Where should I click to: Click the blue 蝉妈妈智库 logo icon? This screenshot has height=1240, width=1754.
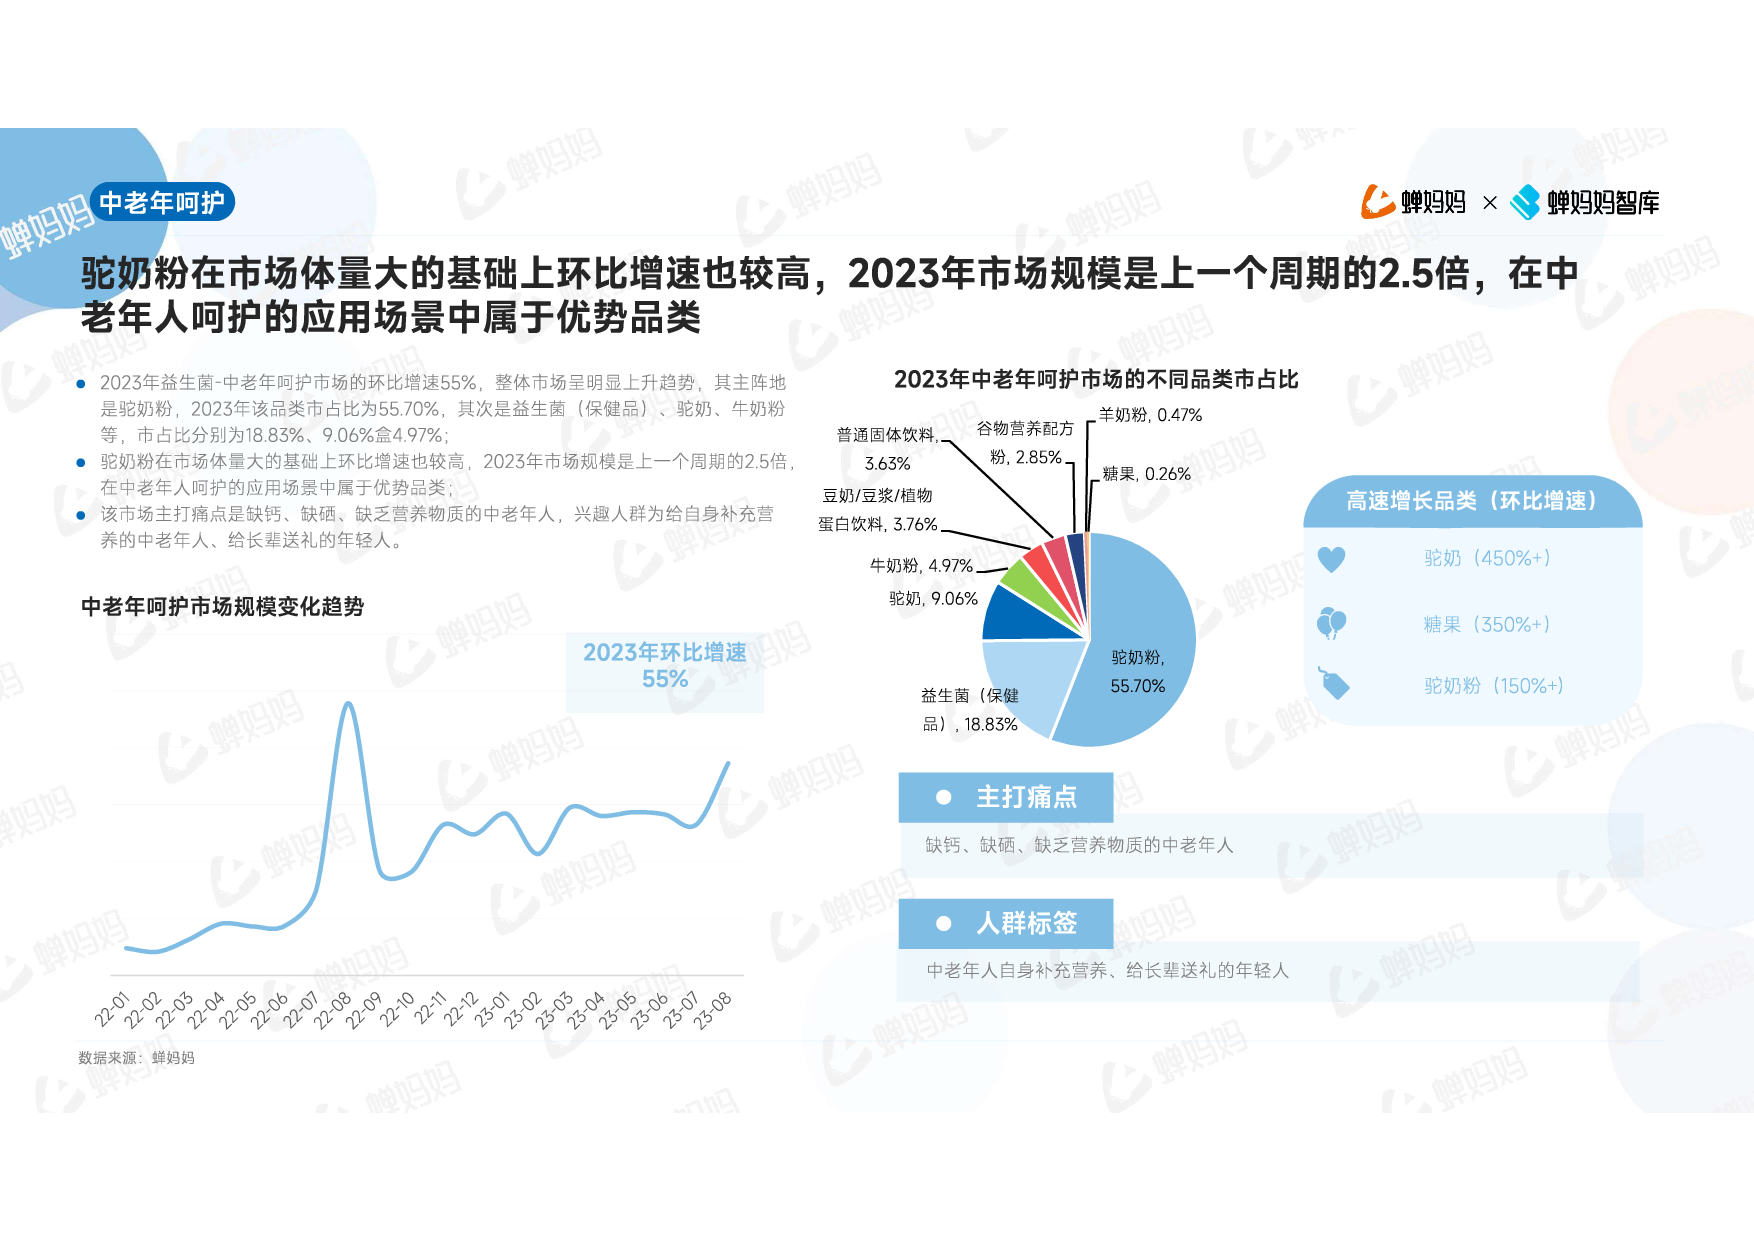1524,202
